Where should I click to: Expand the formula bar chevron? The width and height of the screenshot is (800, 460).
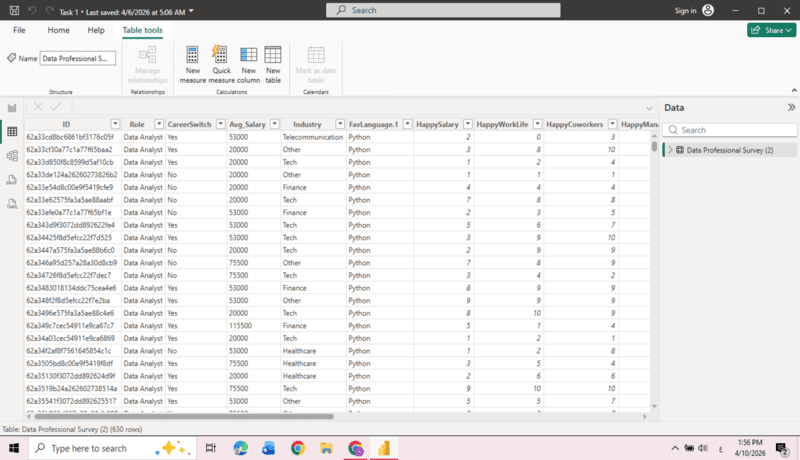tap(648, 107)
